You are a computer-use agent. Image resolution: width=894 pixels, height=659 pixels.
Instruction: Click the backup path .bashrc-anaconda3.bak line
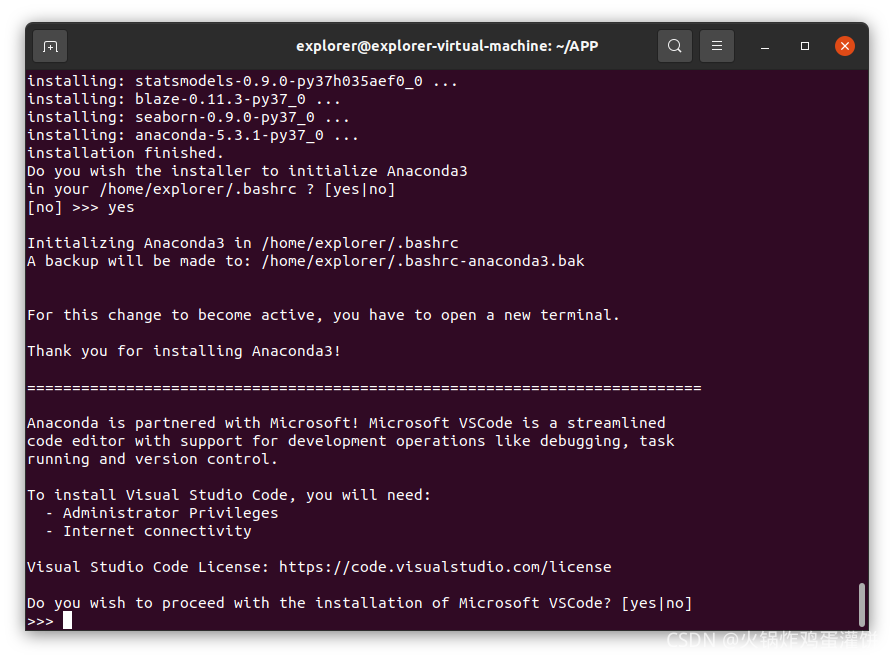click(306, 261)
